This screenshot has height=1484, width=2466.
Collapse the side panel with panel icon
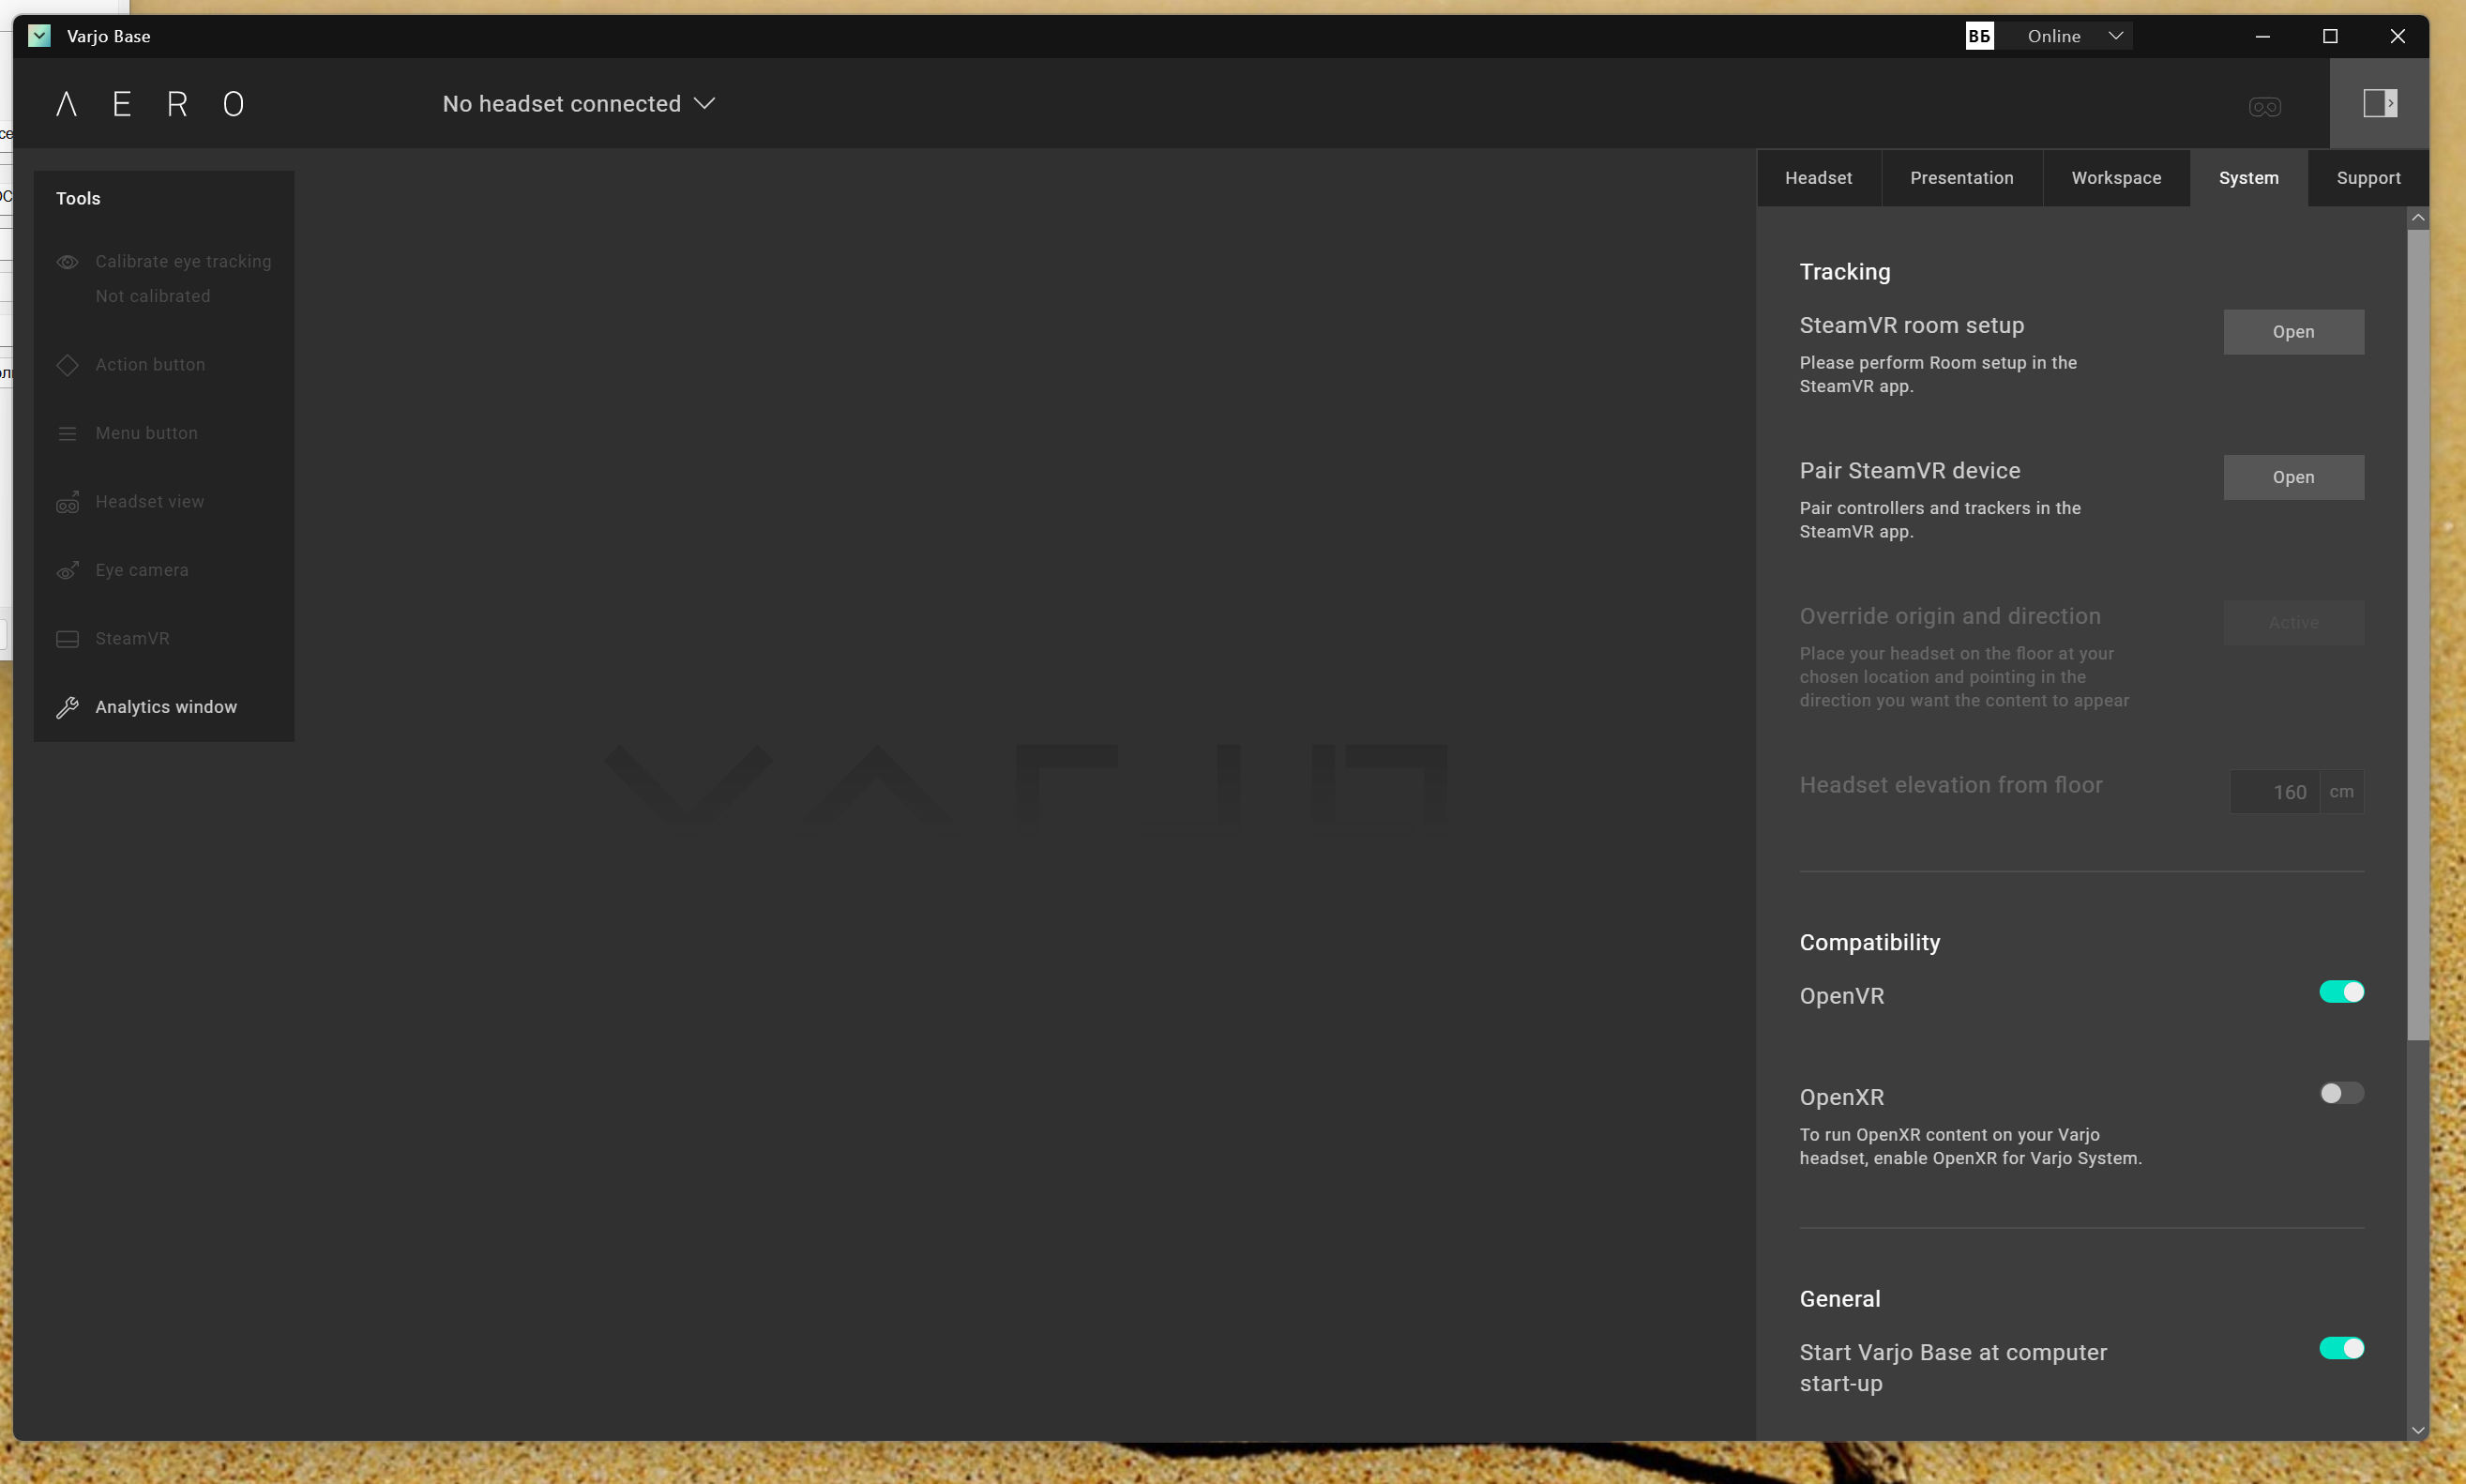click(2379, 103)
